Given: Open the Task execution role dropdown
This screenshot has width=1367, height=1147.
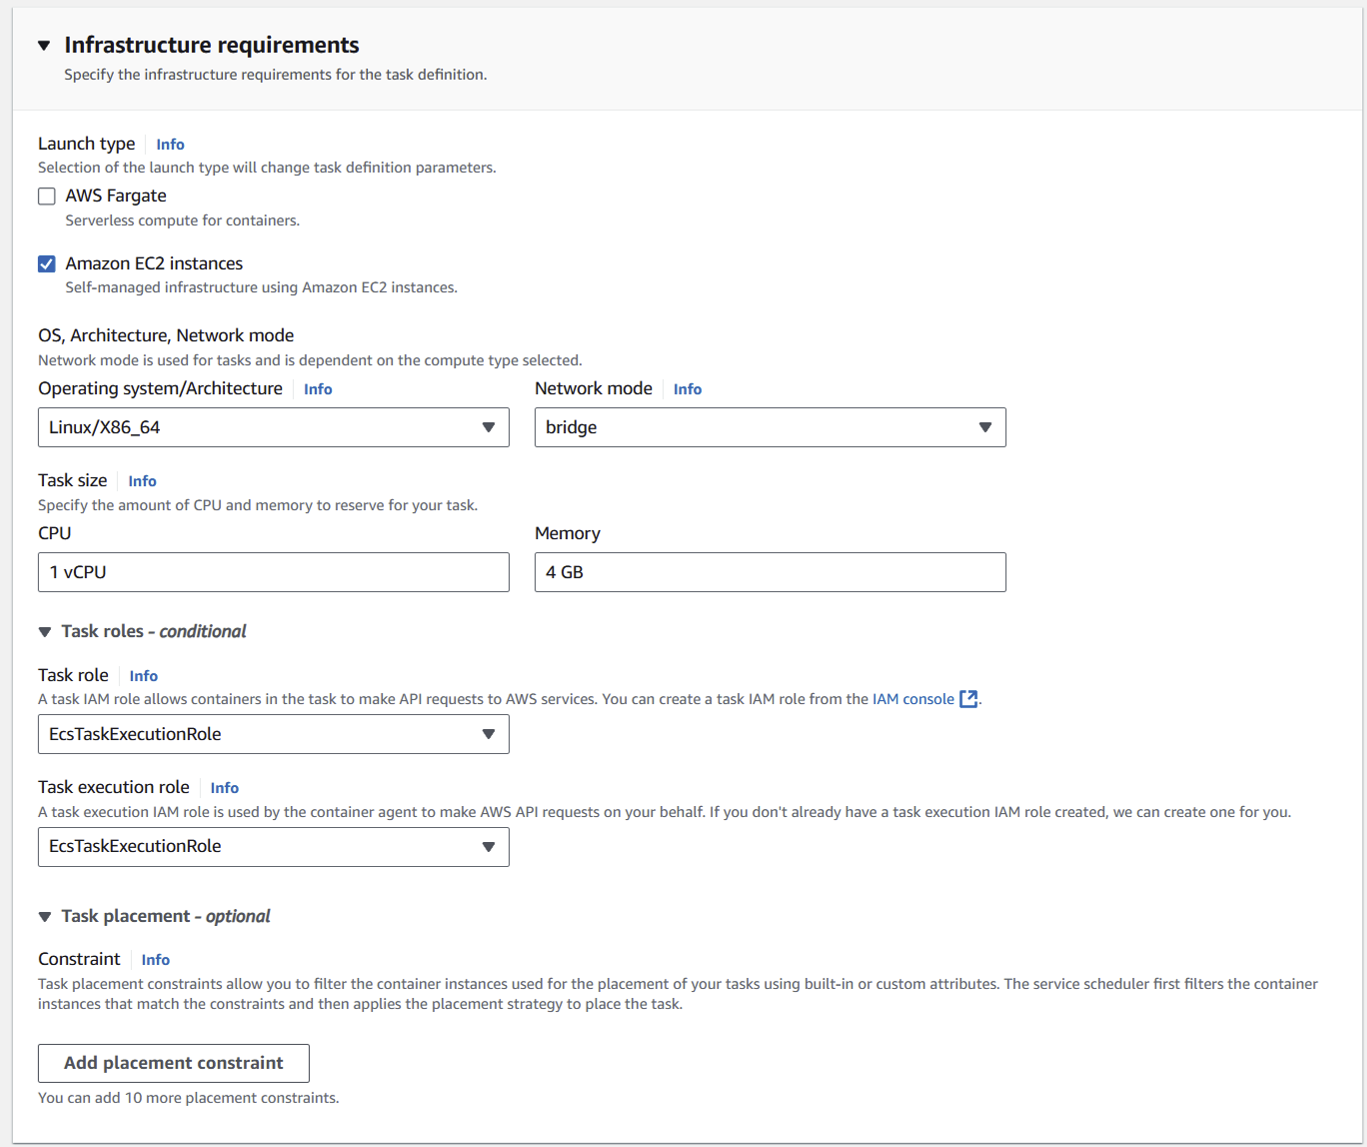Looking at the screenshot, I should 273,846.
